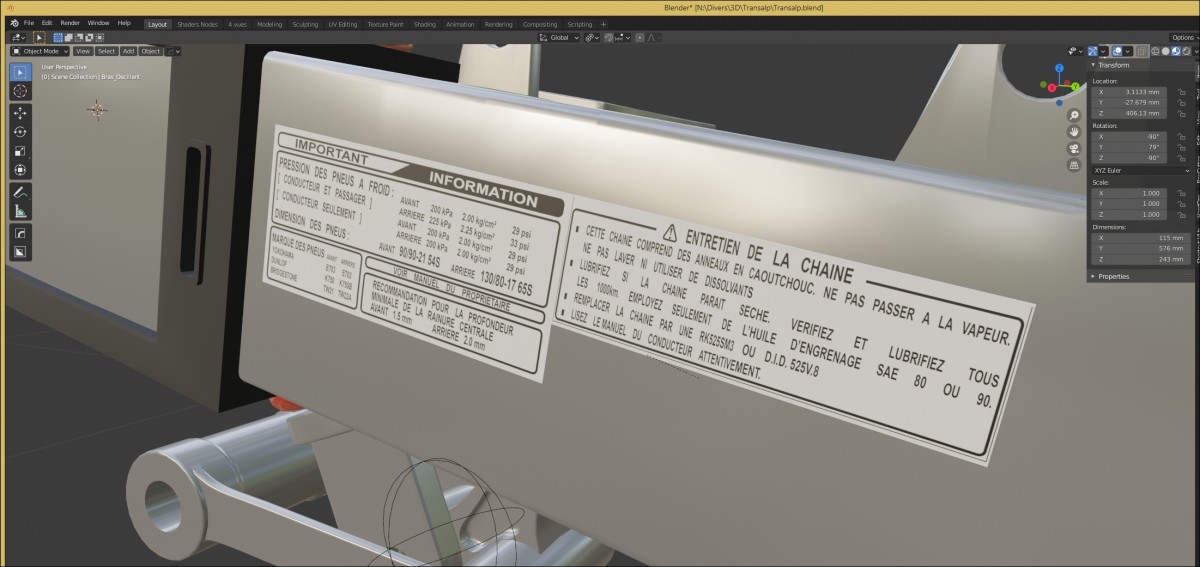Image resolution: width=1200 pixels, height=567 pixels.
Task: Select wireframe viewport shading
Action: pyautogui.click(x=1156, y=51)
